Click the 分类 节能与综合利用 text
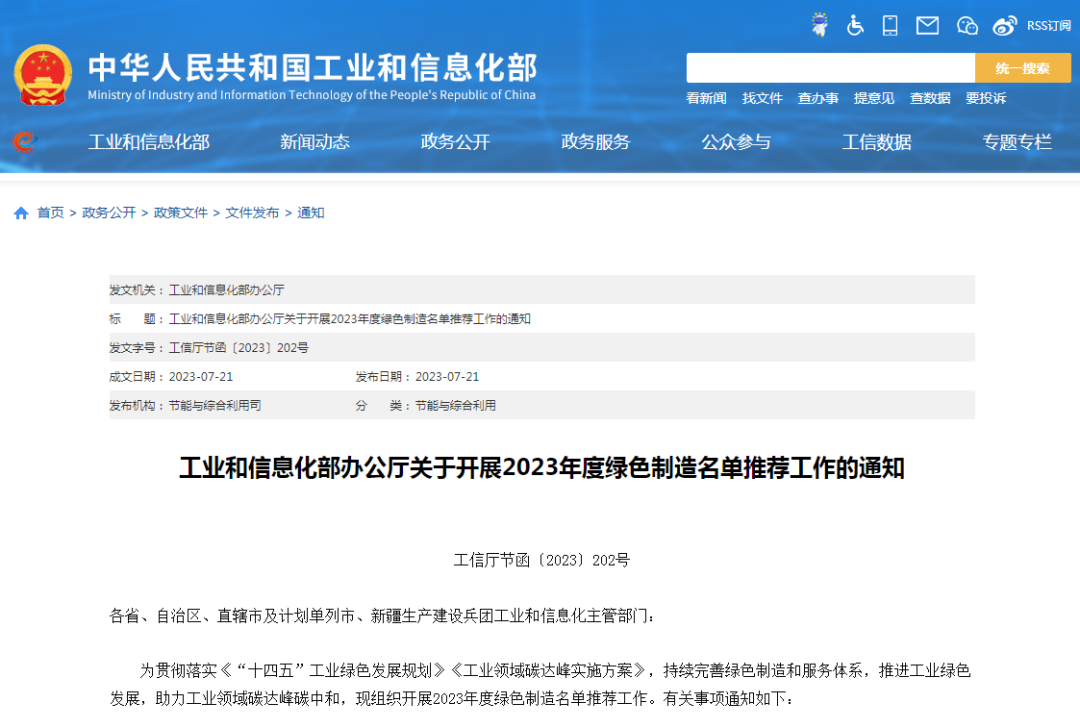1080x728 pixels. tap(426, 406)
